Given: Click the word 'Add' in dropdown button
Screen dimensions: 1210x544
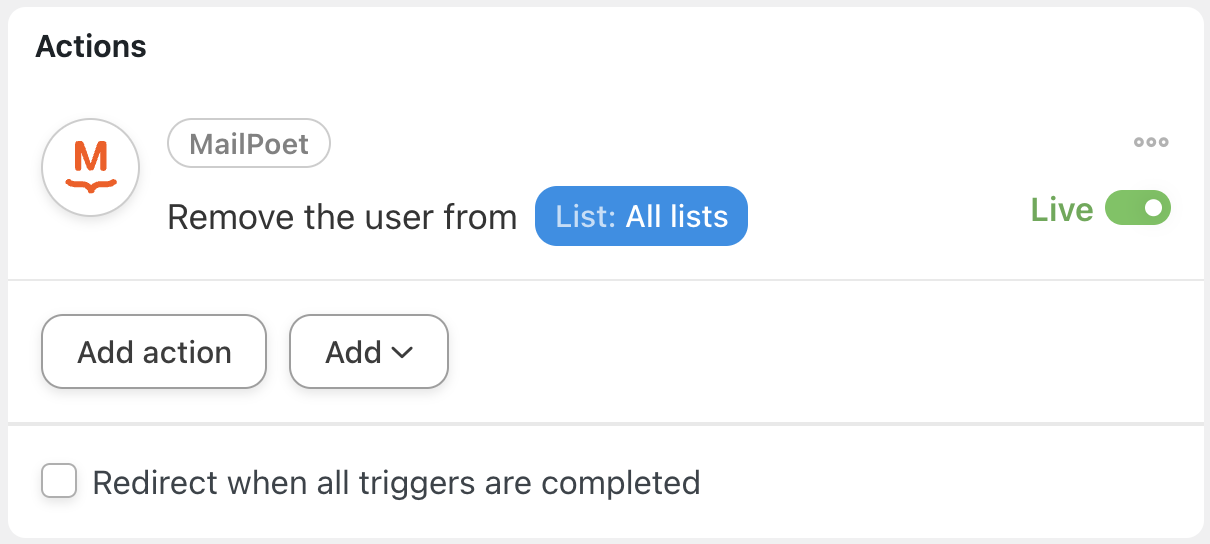Looking at the screenshot, I should click(x=353, y=353).
